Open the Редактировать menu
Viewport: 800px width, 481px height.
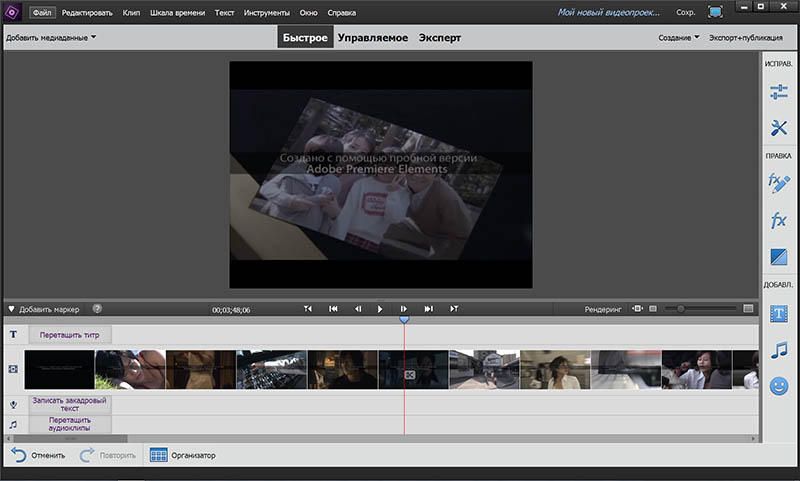point(87,13)
